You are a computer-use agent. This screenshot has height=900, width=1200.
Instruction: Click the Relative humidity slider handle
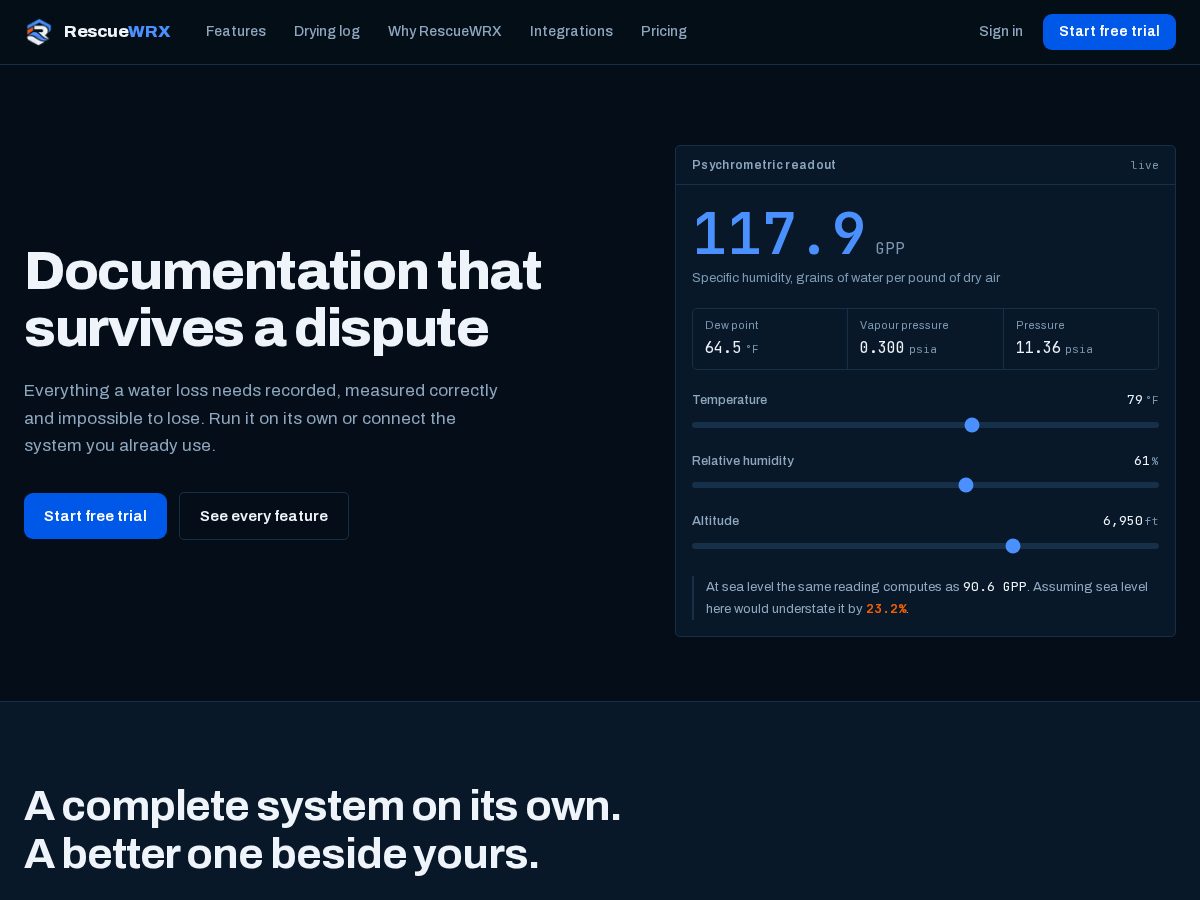966,485
